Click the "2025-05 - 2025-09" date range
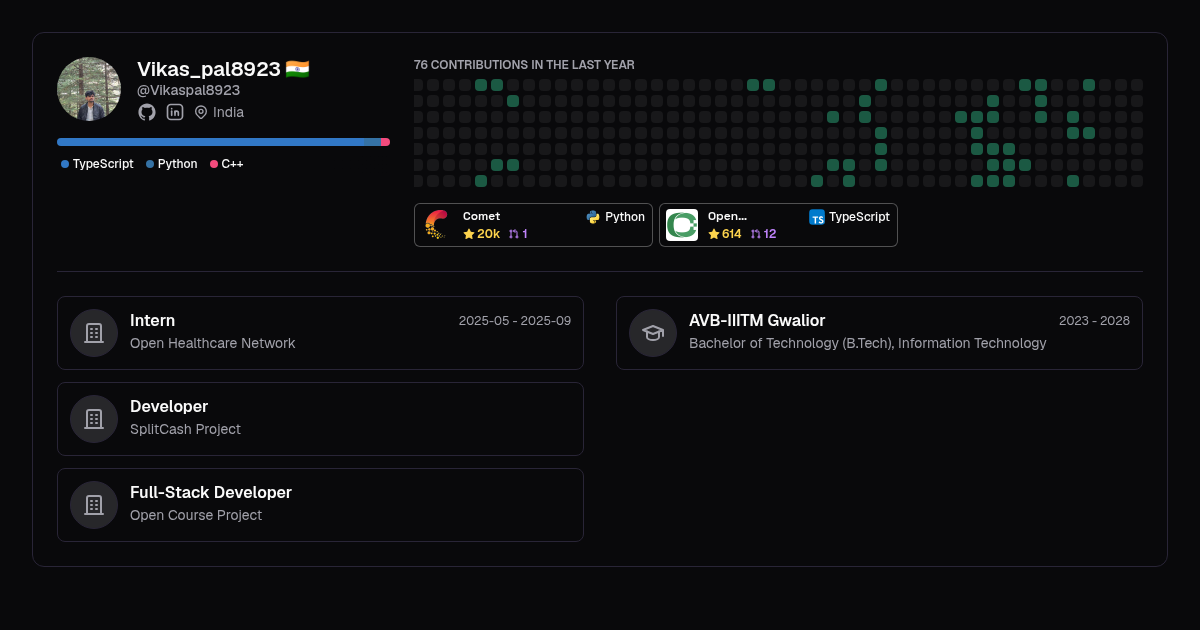 (x=515, y=321)
